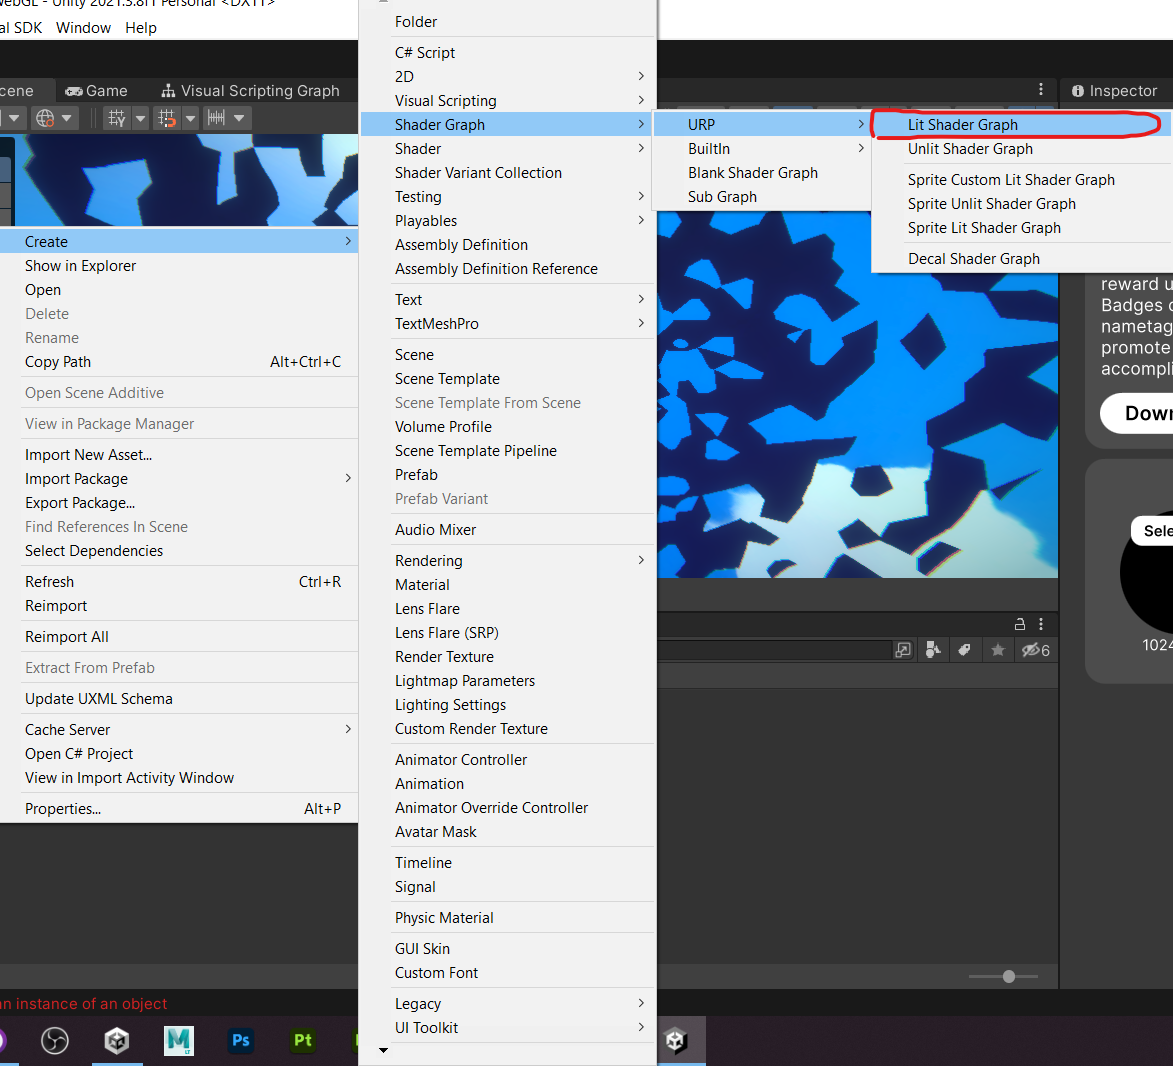This screenshot has height=1066, width=1173.
Task: Expand the Legacy submenu
Action: click(x=641, y=1003)
